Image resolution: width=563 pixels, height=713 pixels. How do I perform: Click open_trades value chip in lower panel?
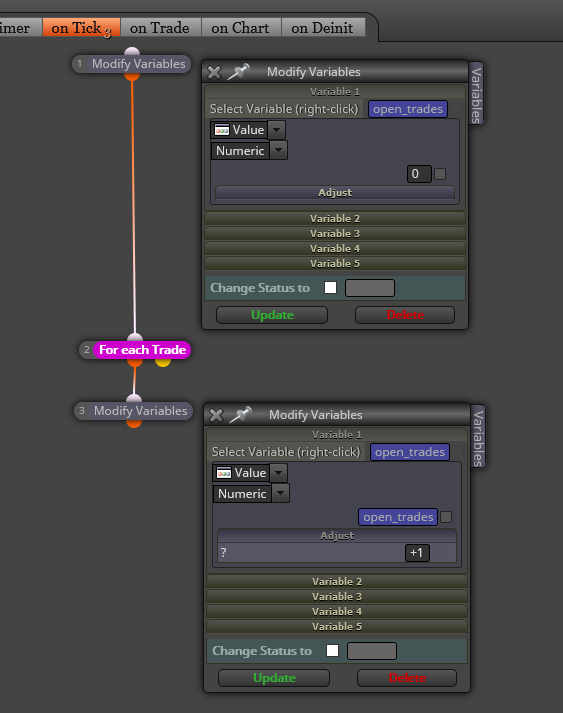point(398,517)
